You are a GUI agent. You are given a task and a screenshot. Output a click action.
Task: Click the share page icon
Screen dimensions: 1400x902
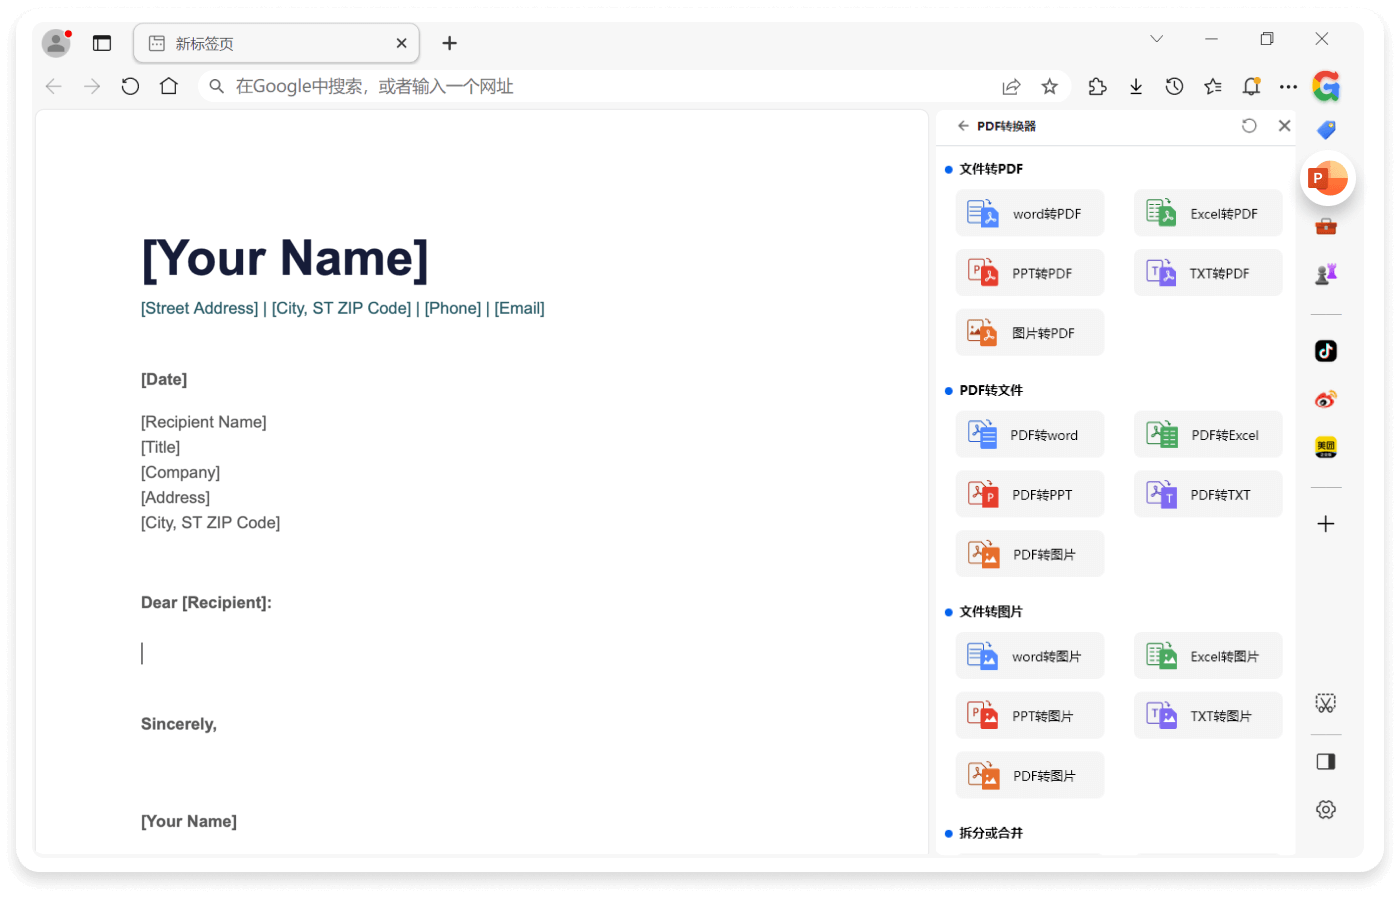tap(1011, 87)
